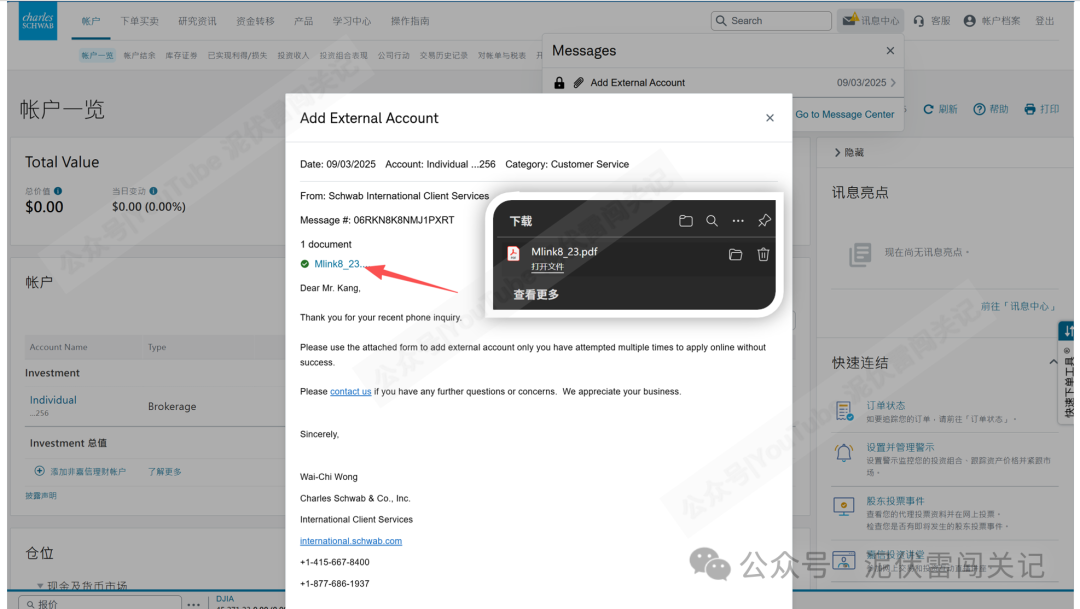The image size is (1080, 609).
Task: Close the Add External Account dialog
Action: tap(770, 118)
